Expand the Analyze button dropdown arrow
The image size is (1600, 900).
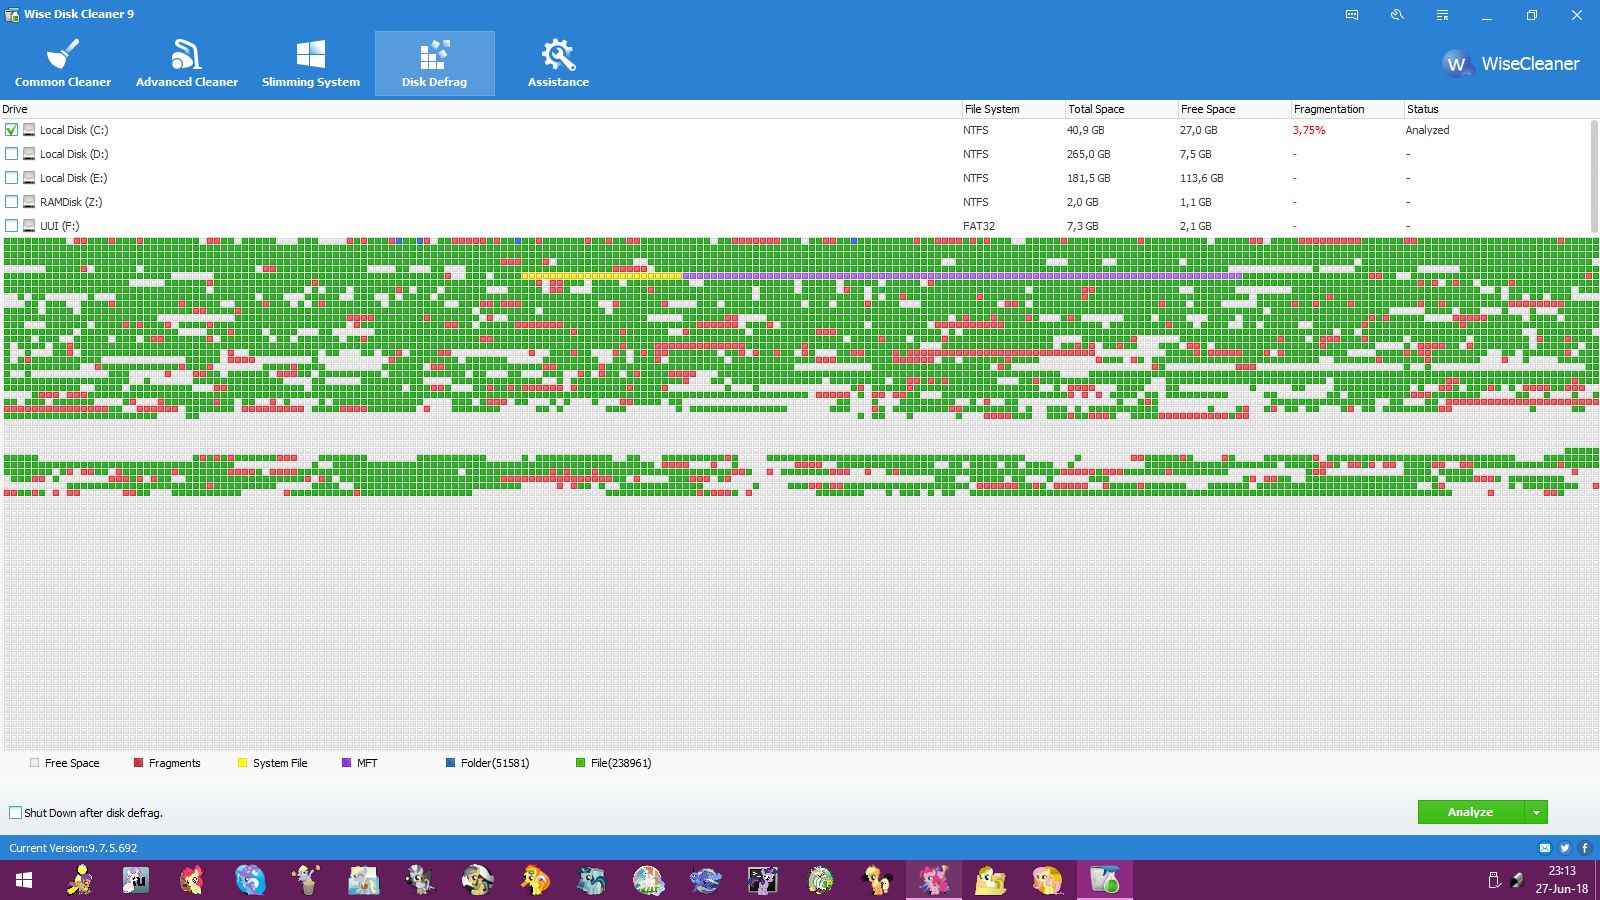click(1536, 813)
